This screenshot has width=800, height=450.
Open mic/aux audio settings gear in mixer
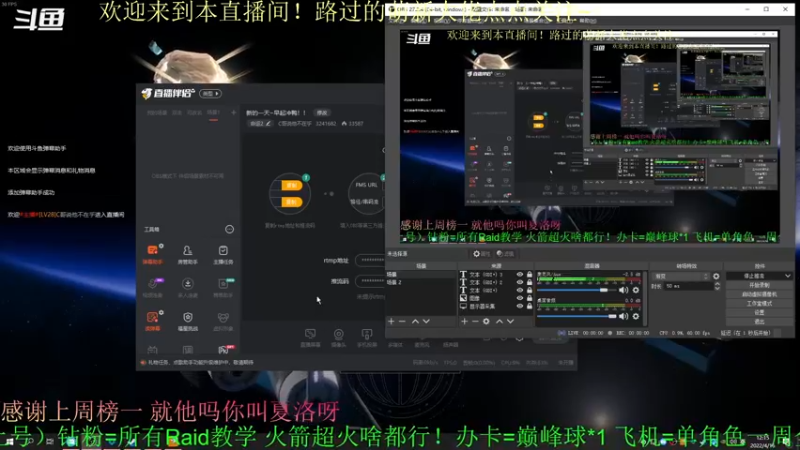(636, 290)
